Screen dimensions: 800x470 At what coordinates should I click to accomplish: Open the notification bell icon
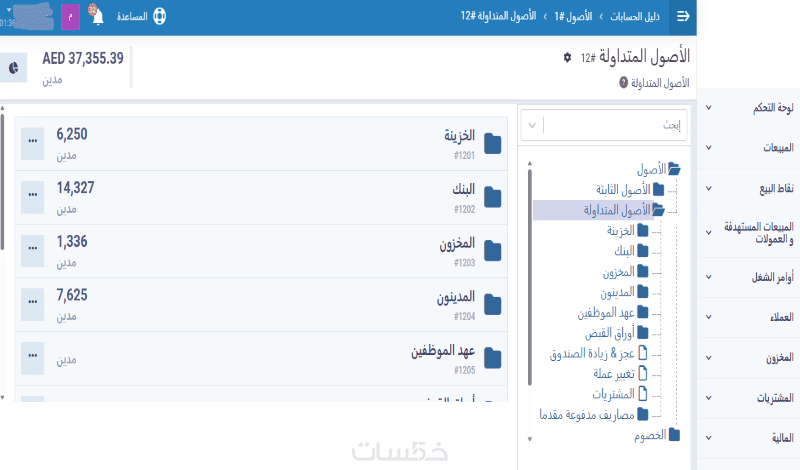click(x=96, y=15)
